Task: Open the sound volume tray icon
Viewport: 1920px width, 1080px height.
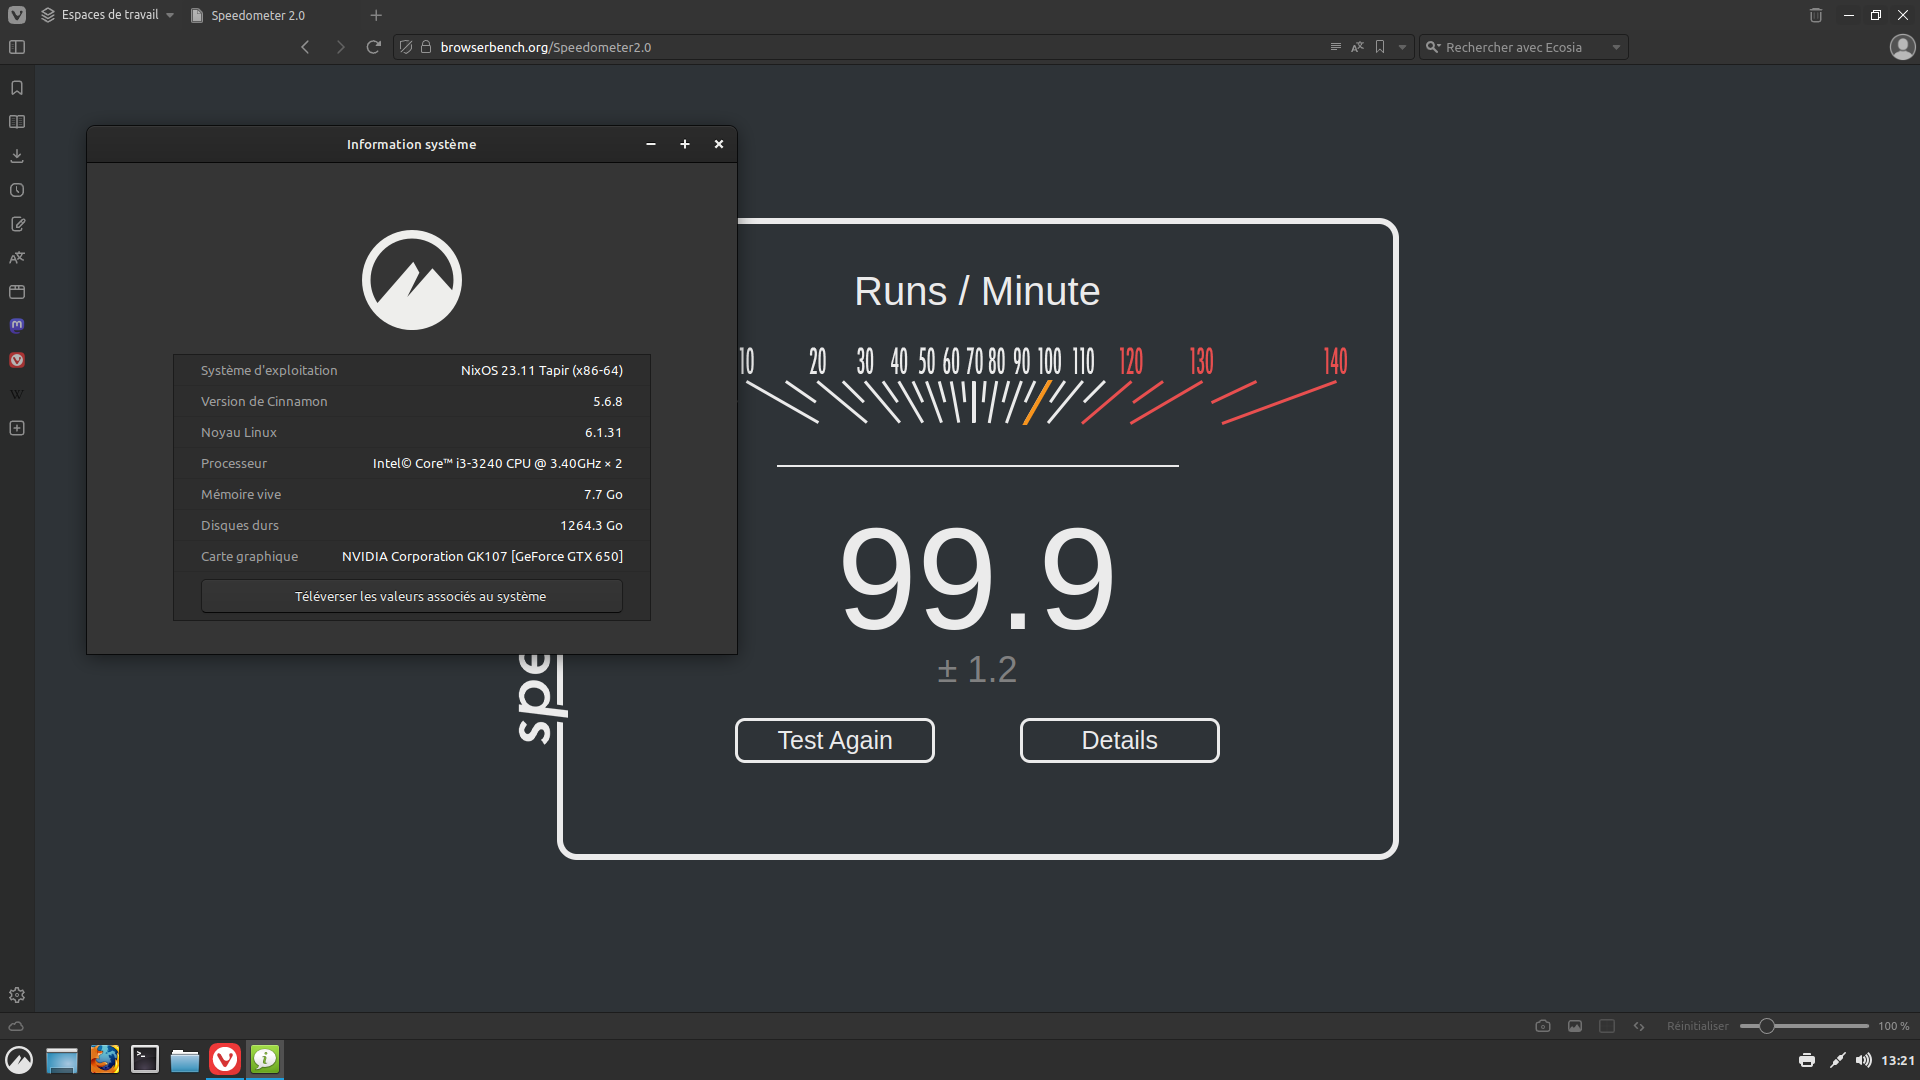Action: pos(1863,1061)
